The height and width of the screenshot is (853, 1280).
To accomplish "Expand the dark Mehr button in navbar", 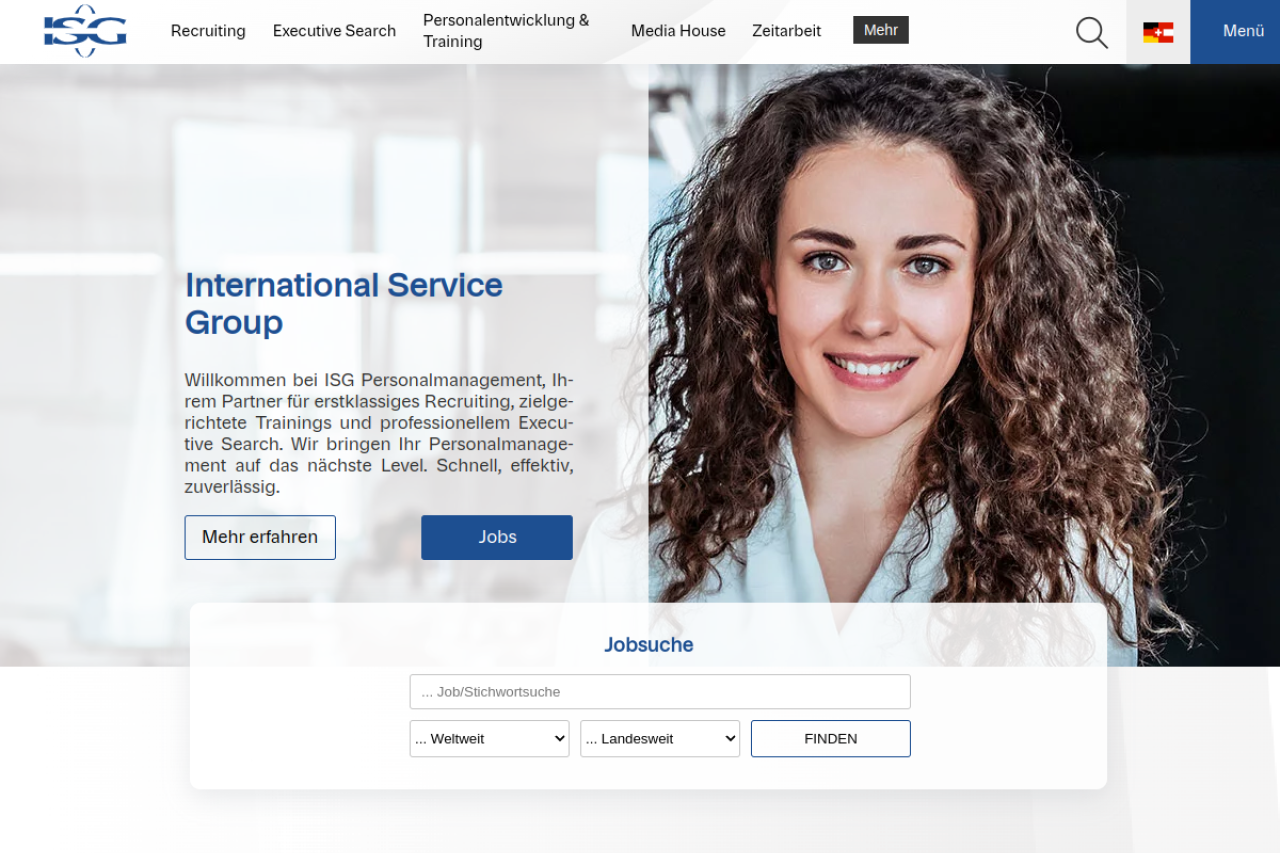I will pyautogui.click(x=880, y=30).
